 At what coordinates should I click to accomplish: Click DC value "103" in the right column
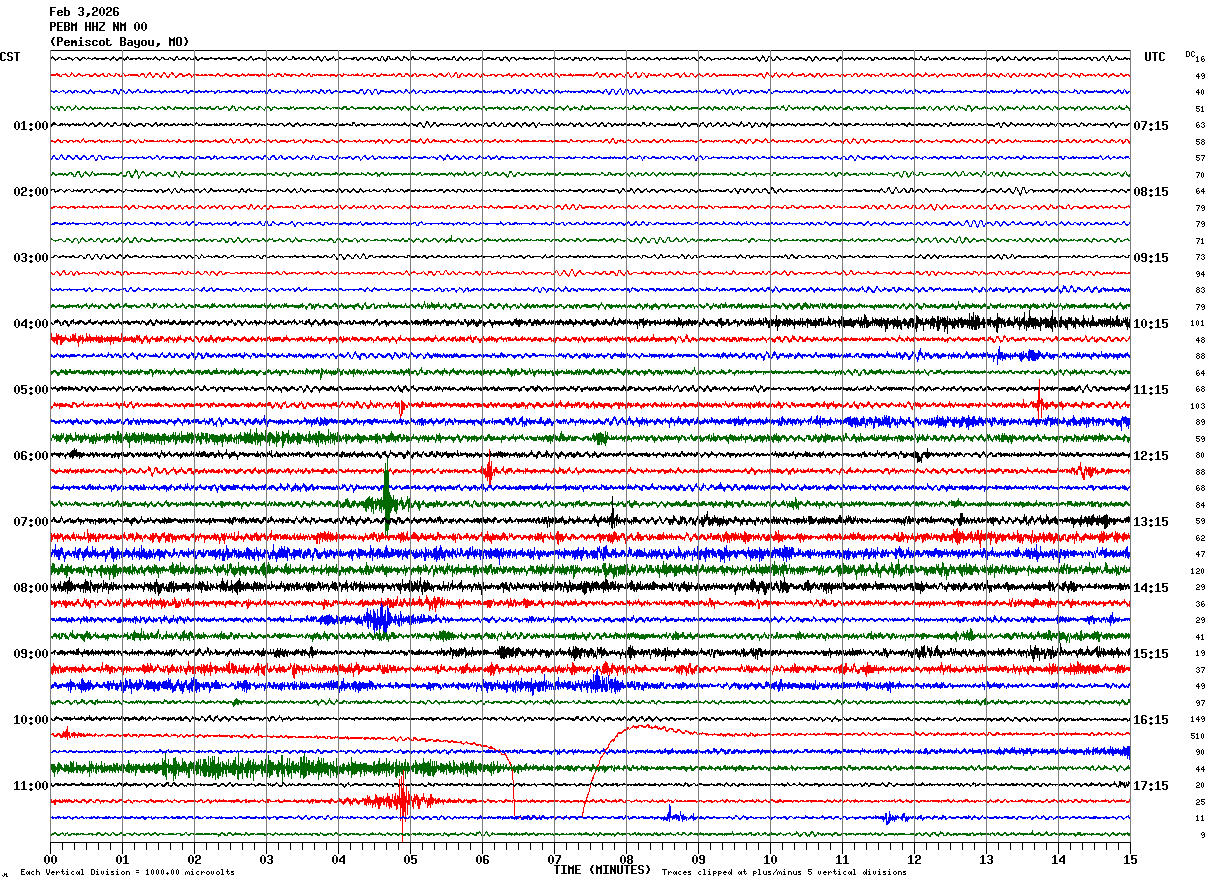[x=1197, y=406]
